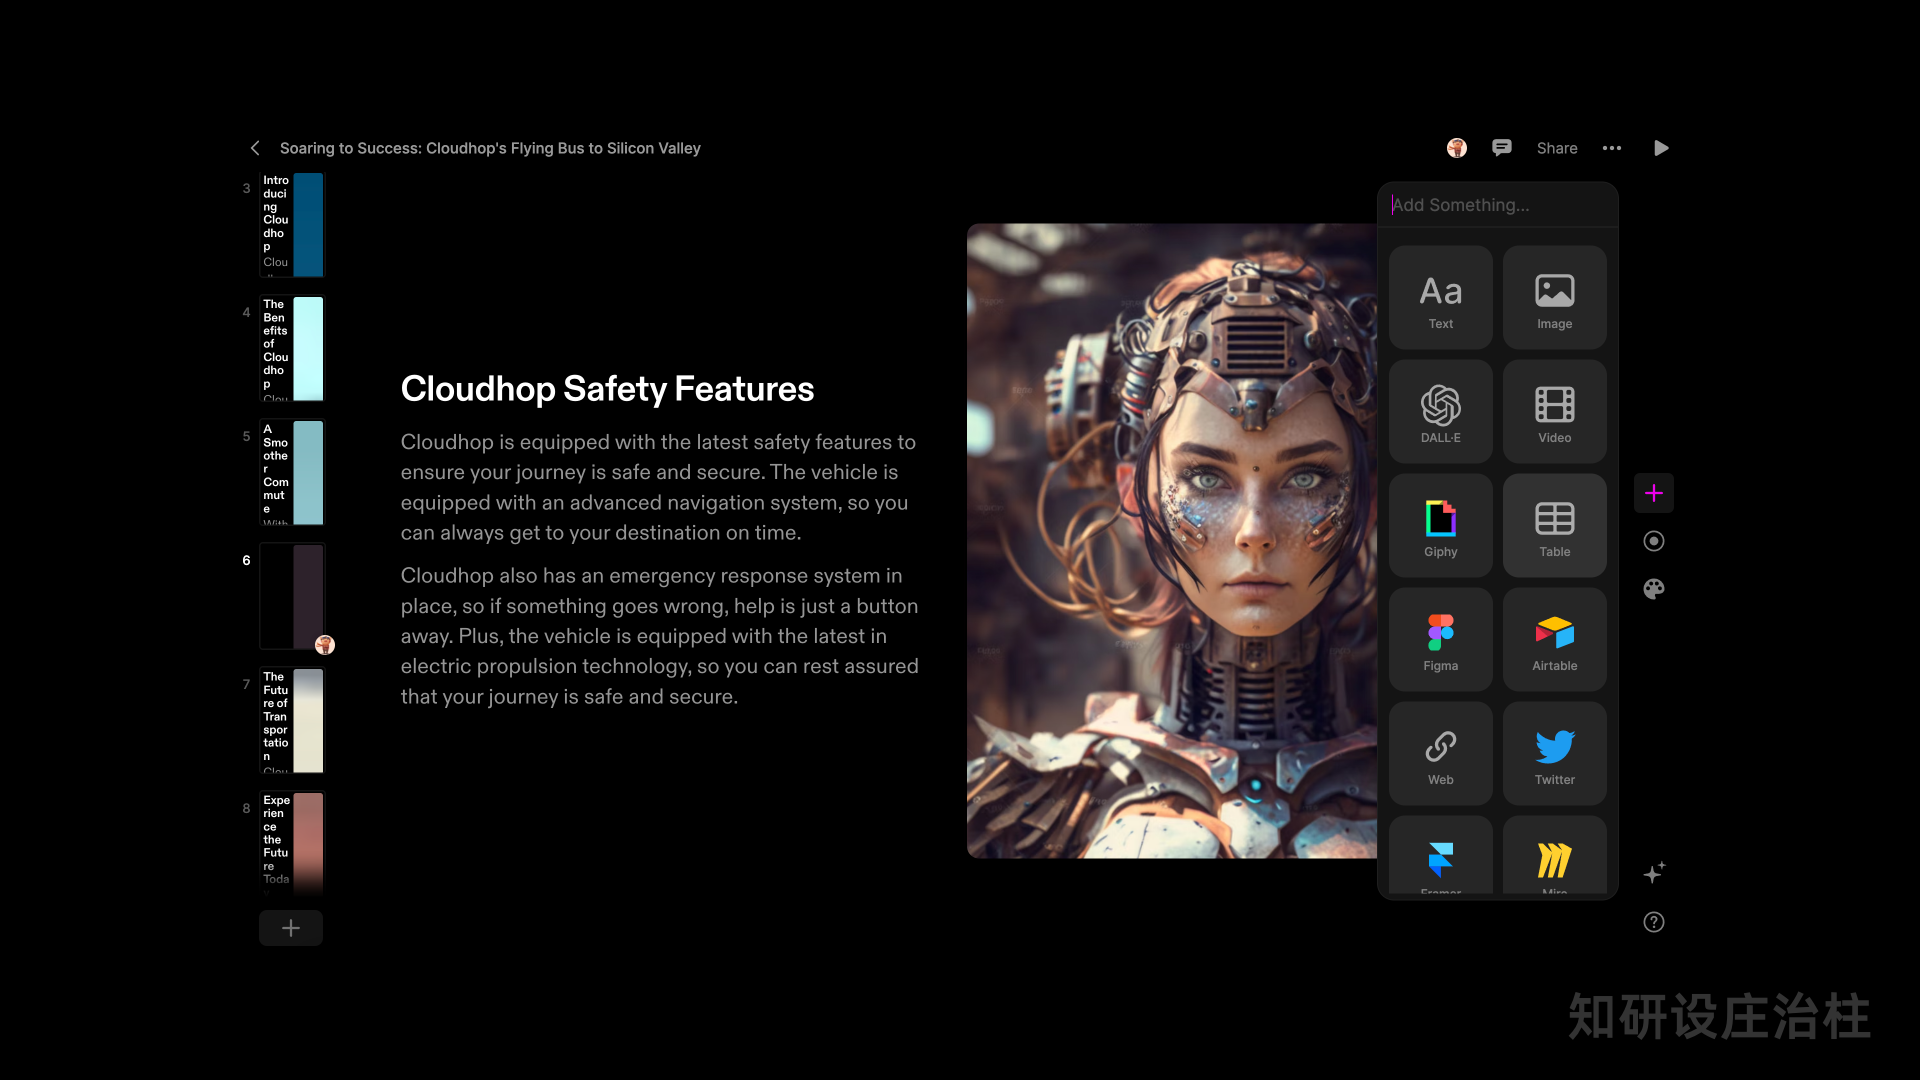Add a Web link embed
Screen dimensions: 1920x1080
(1440, 753)
